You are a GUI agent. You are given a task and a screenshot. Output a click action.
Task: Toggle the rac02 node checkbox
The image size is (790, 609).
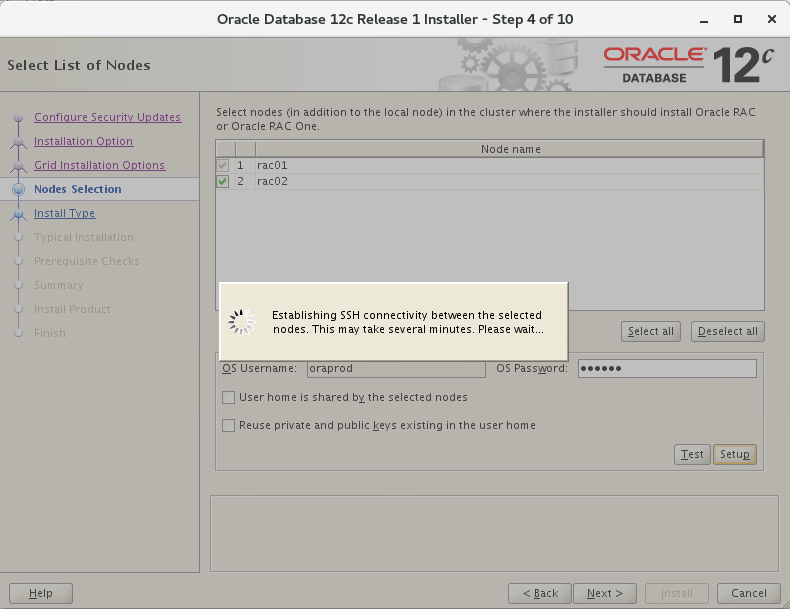point(223,181)
